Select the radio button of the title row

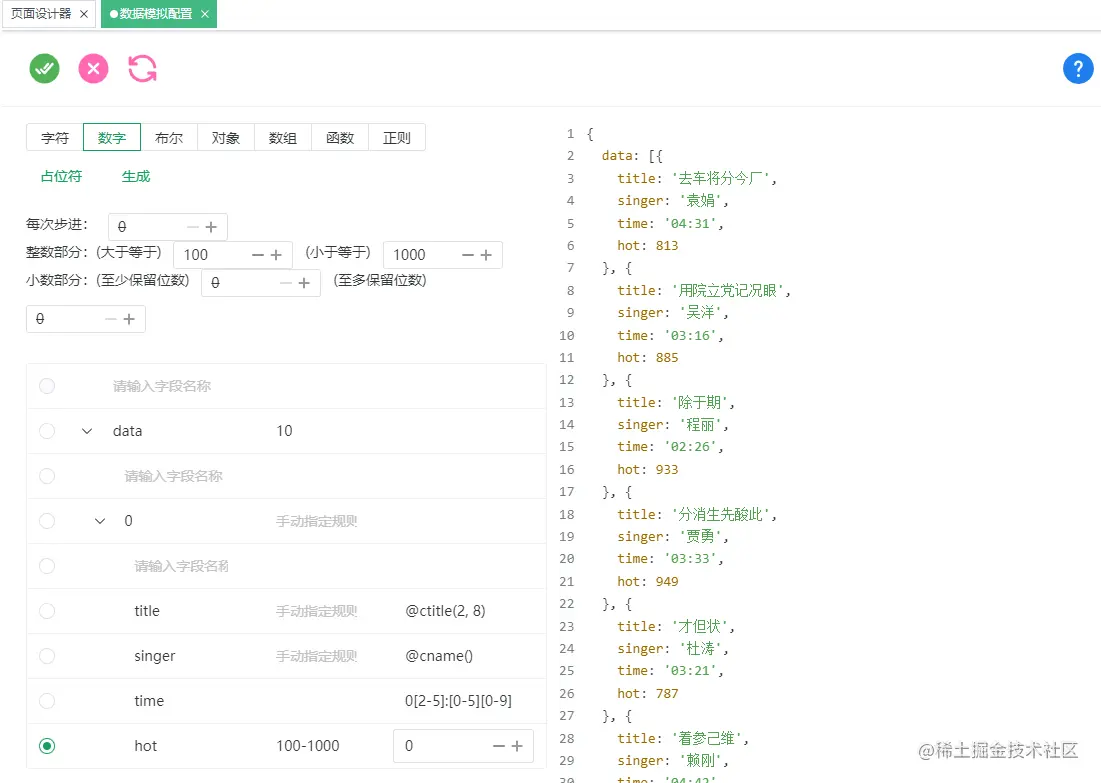coord(47,610)
